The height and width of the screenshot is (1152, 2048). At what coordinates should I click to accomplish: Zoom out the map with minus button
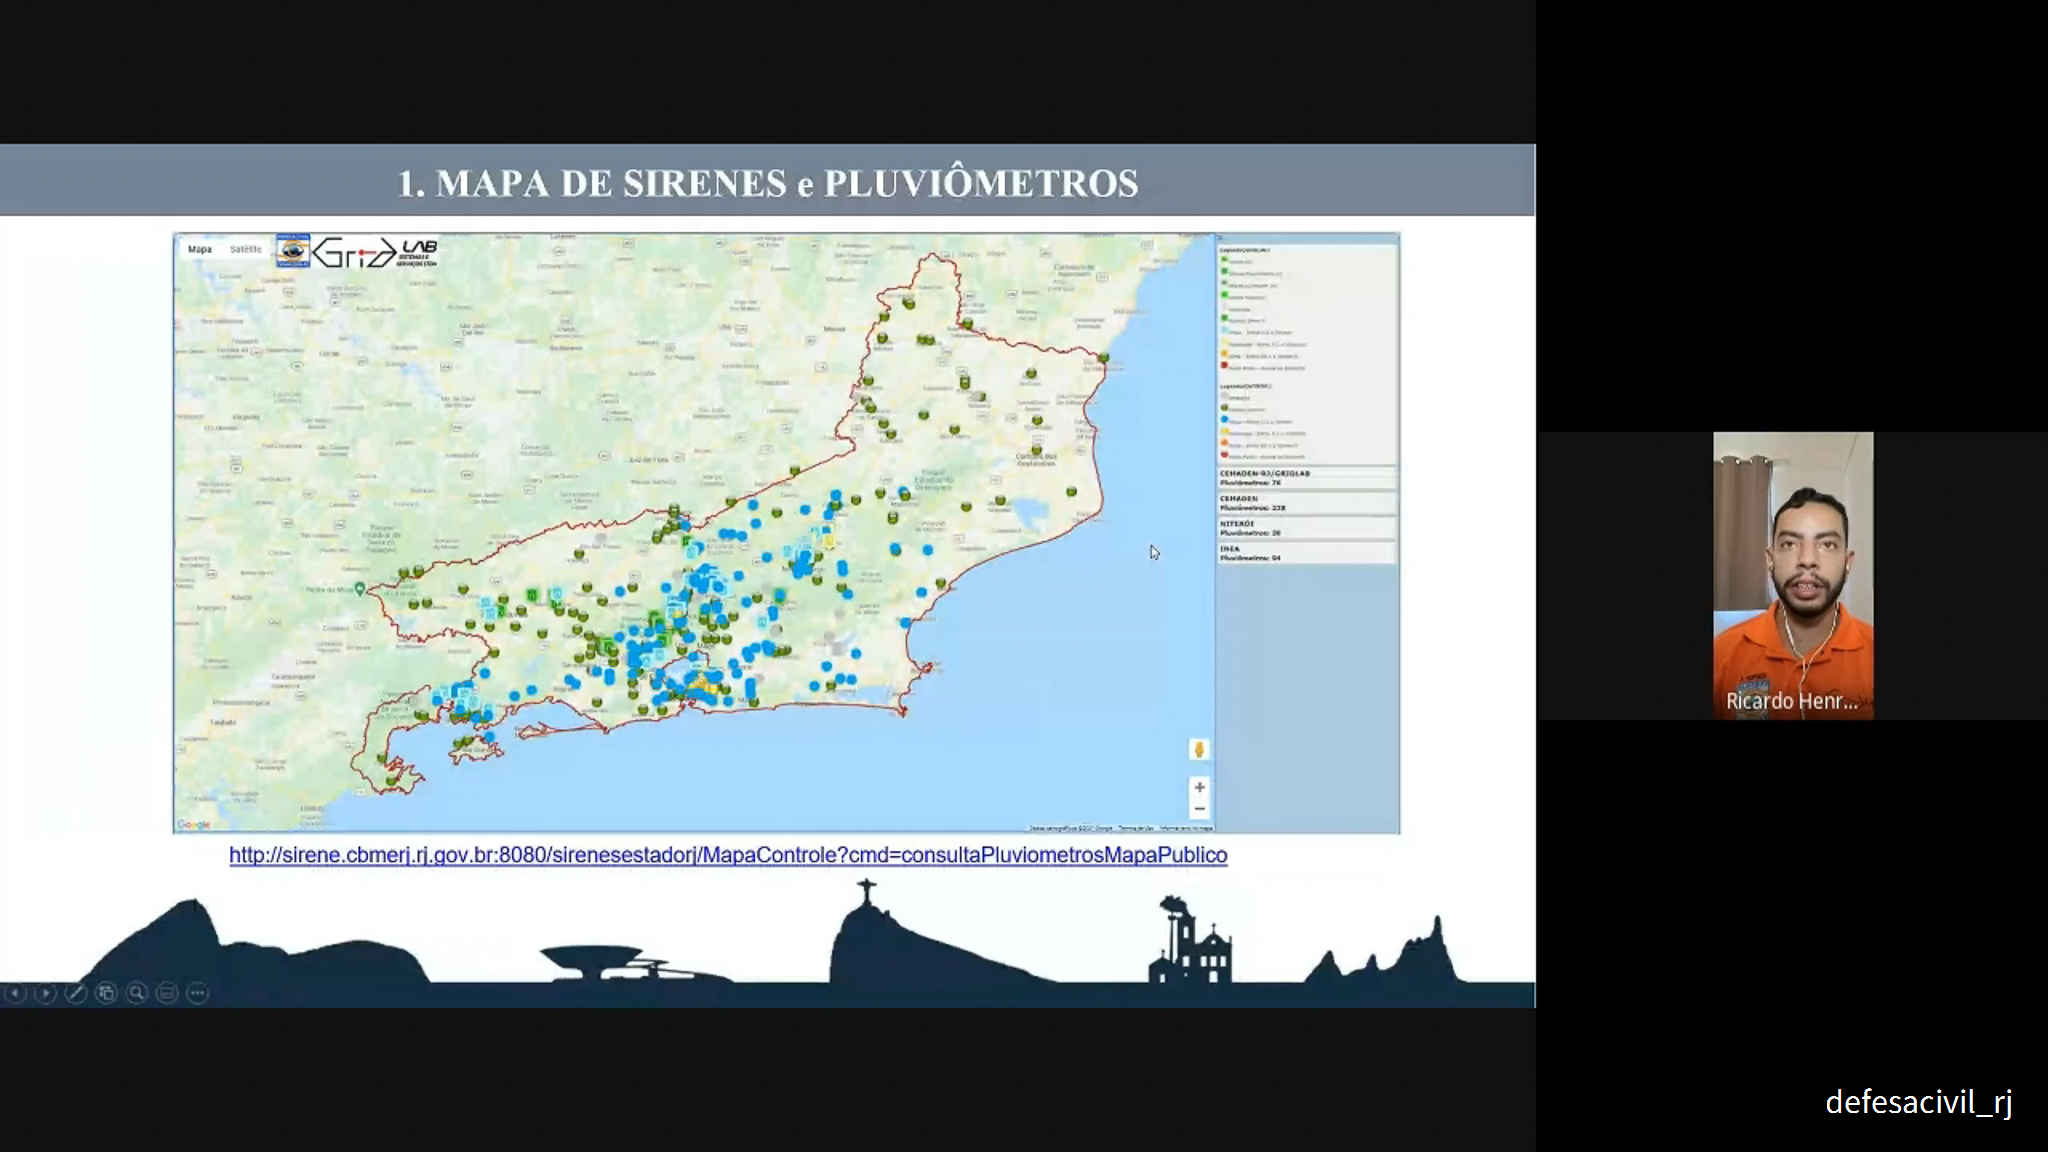(x=1199, y=809)
